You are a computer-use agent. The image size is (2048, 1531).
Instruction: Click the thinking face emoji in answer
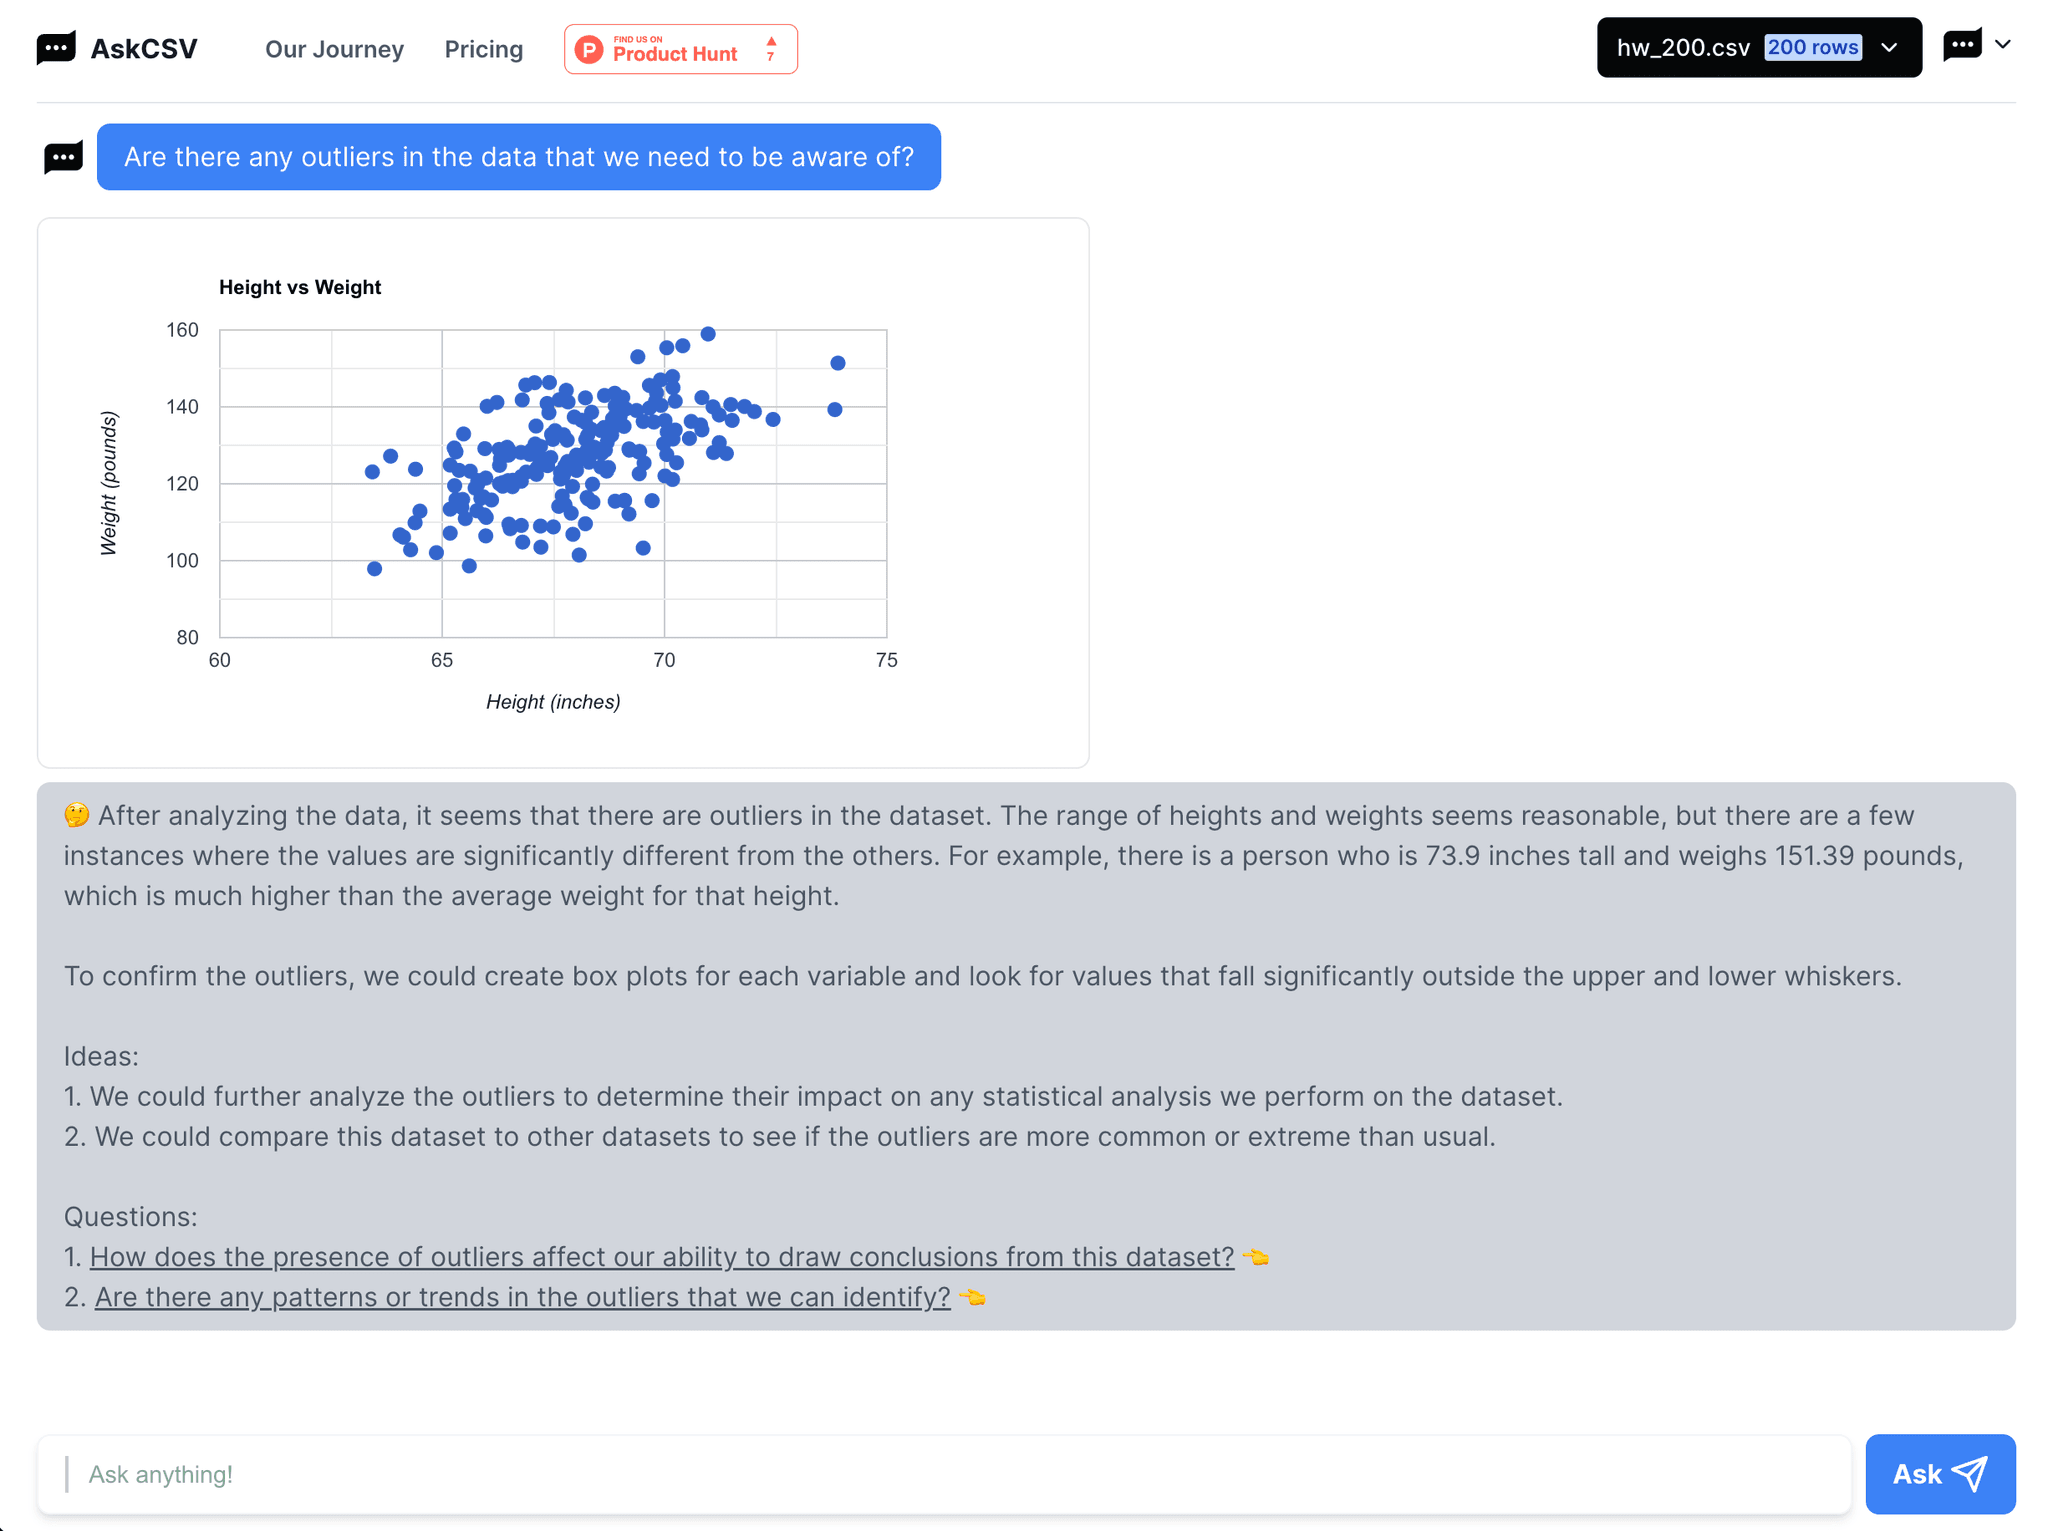(x=77, y=815)
